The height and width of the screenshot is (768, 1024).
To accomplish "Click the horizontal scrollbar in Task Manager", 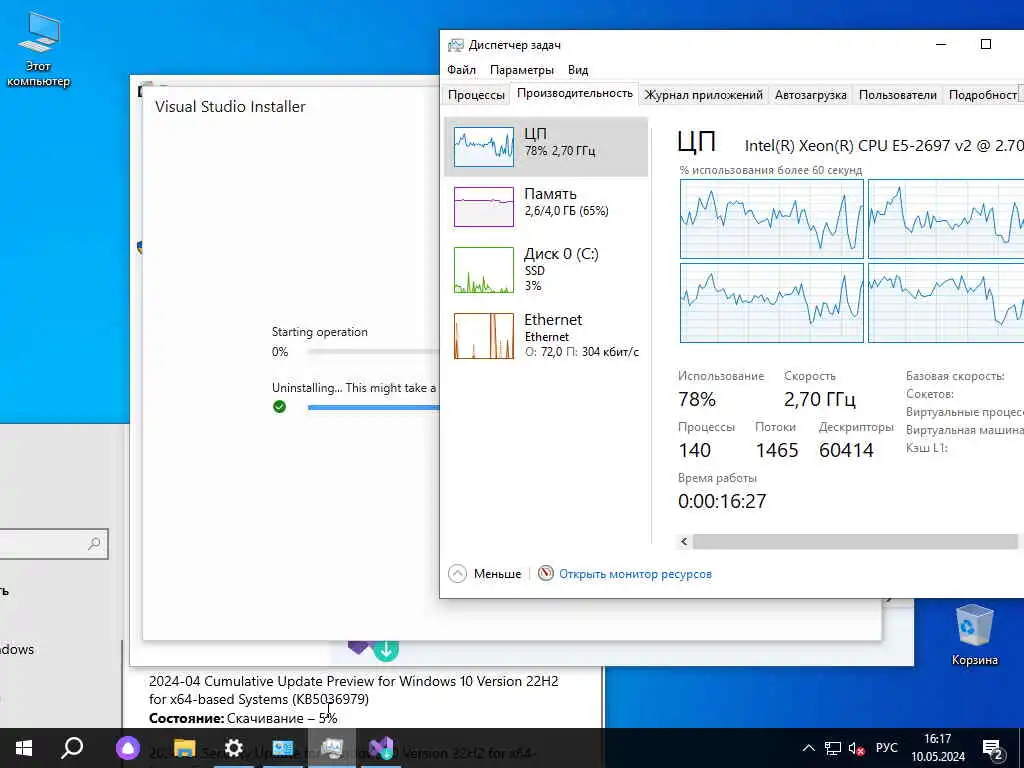I will [x=855, y=541].
